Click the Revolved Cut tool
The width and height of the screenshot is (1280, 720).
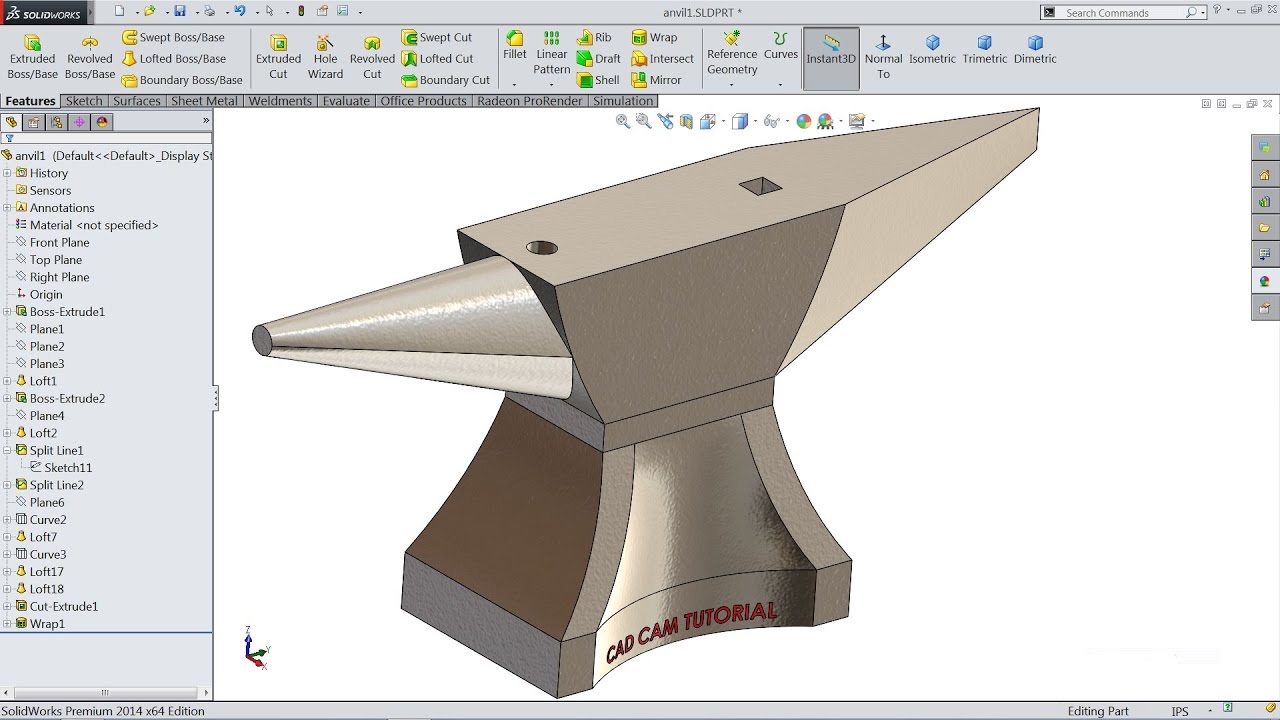[372, 58]
